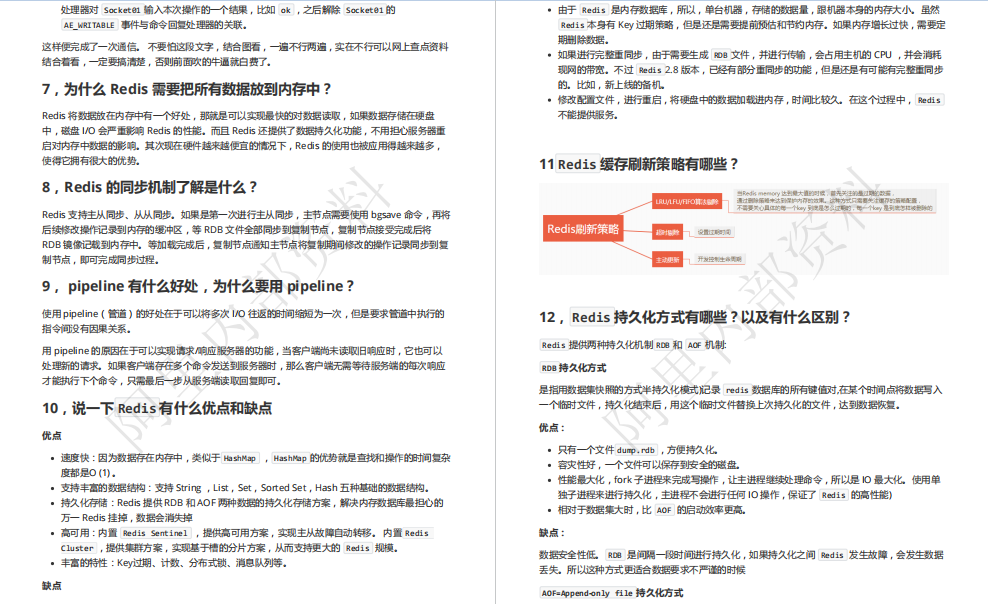Click paragraph starting '这样便完成了一次通信'
The width and height of the screenshot is (988, 604).
click(245, 55)
